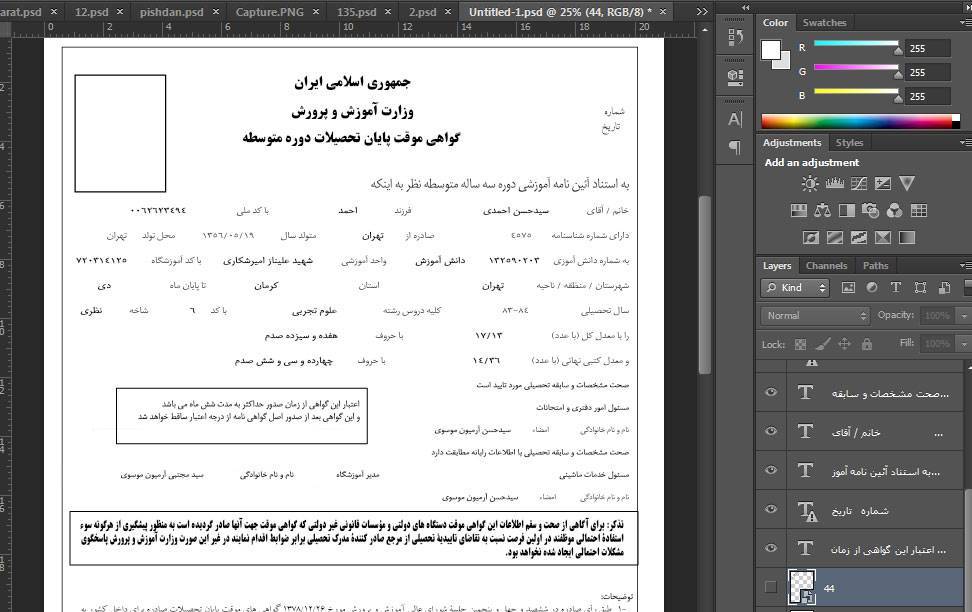Screen dimensions: 972x612
Task: Open the collapsed Paragraph panel icon
Action: [x=735, y=148]
